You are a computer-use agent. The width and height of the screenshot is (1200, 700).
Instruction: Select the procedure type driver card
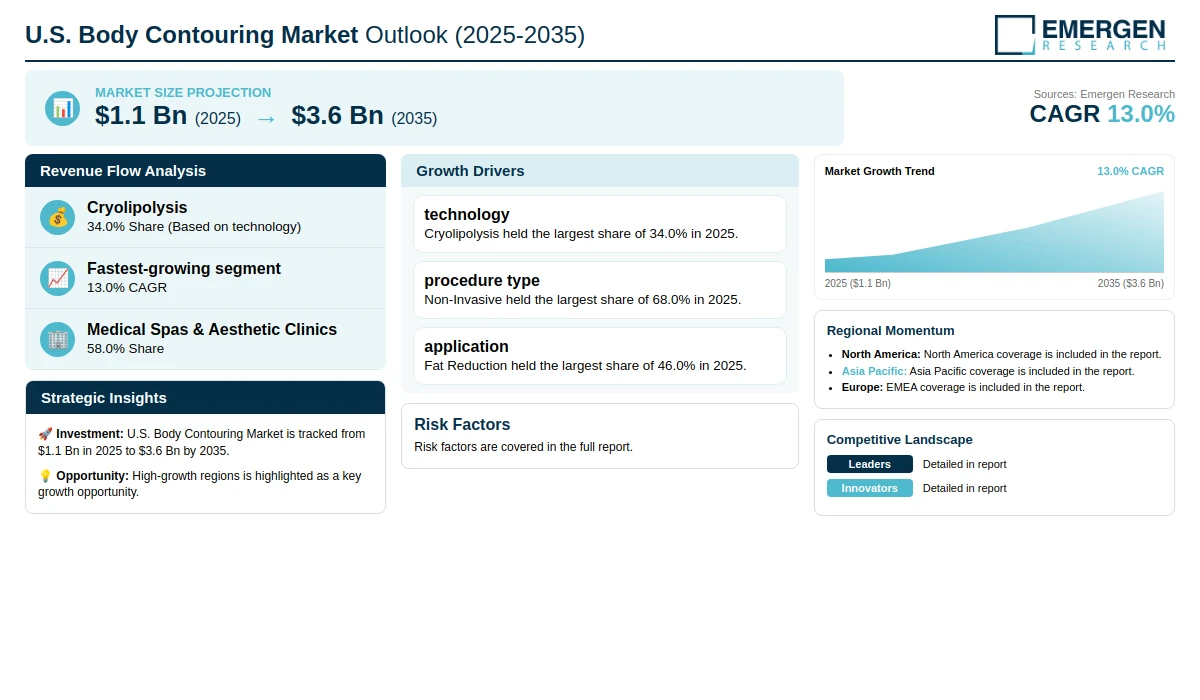pos(600,290)
